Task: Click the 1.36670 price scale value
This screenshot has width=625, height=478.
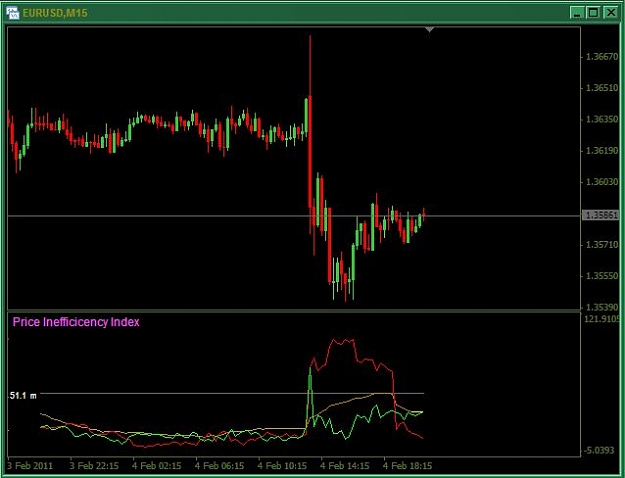Action: (602, 57)
